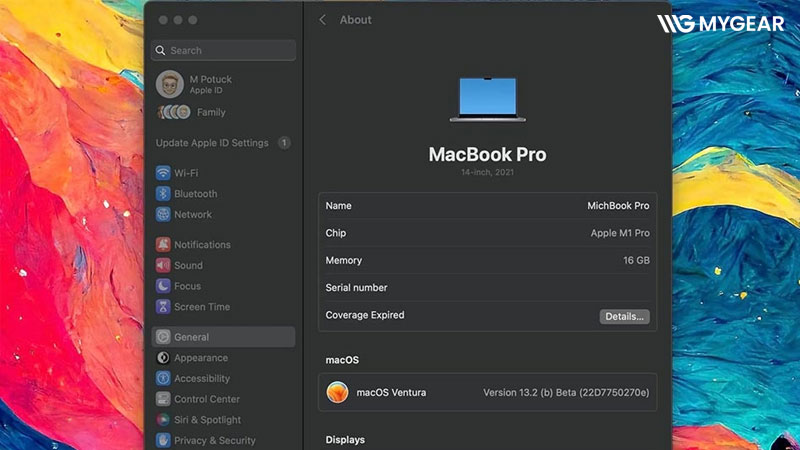
Task: Click the Displays section heading
Action: tap(345, 439)
